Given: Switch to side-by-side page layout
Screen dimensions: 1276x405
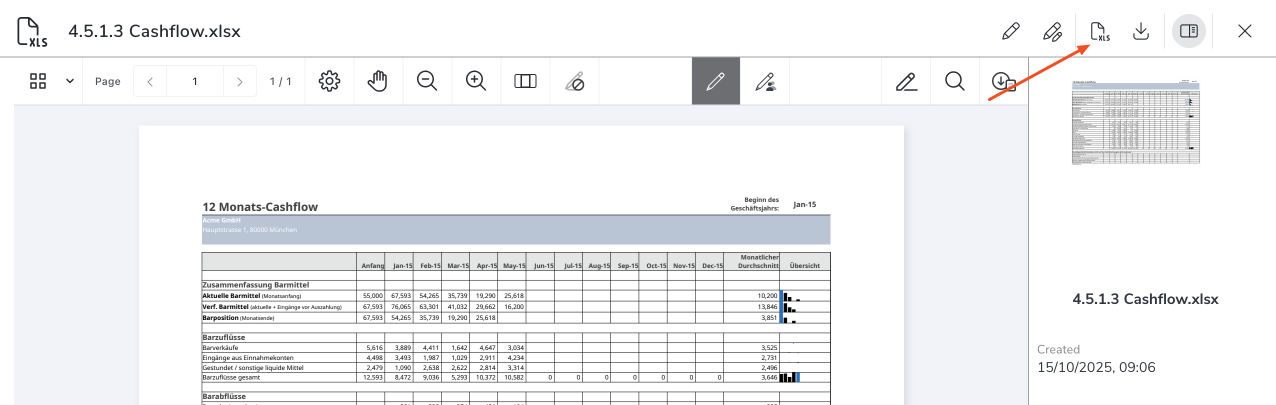Looking at the screenshot, I should (x=525, y=82).
